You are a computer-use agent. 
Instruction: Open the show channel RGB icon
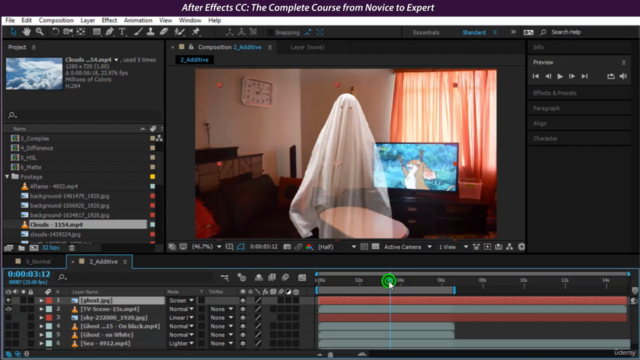(309, 247)
